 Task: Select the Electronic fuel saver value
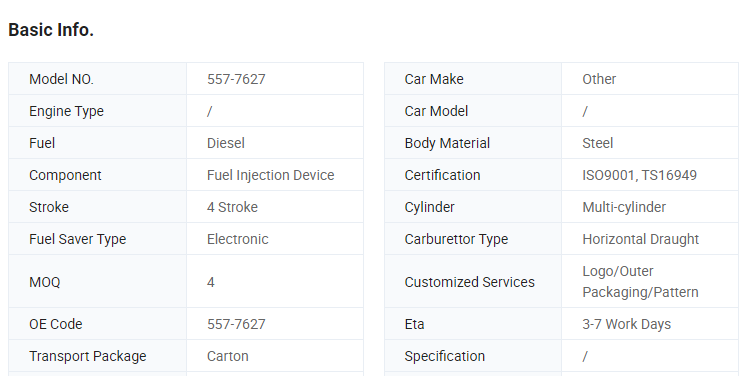(238, 239)
